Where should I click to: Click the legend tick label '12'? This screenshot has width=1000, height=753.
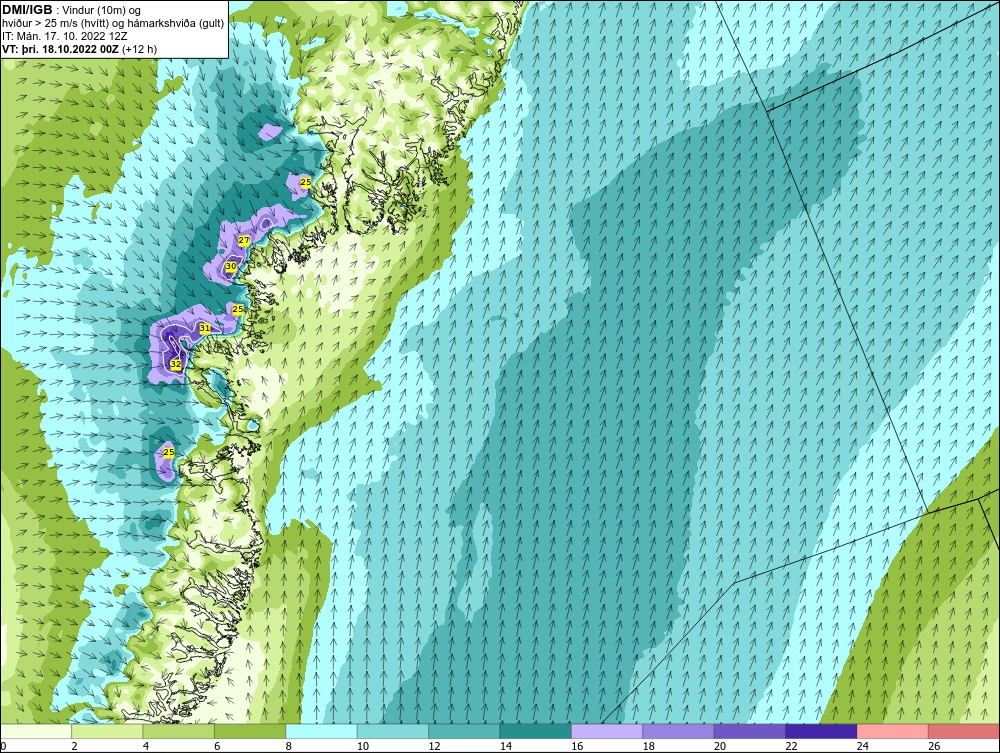click(x=434, y=746)
